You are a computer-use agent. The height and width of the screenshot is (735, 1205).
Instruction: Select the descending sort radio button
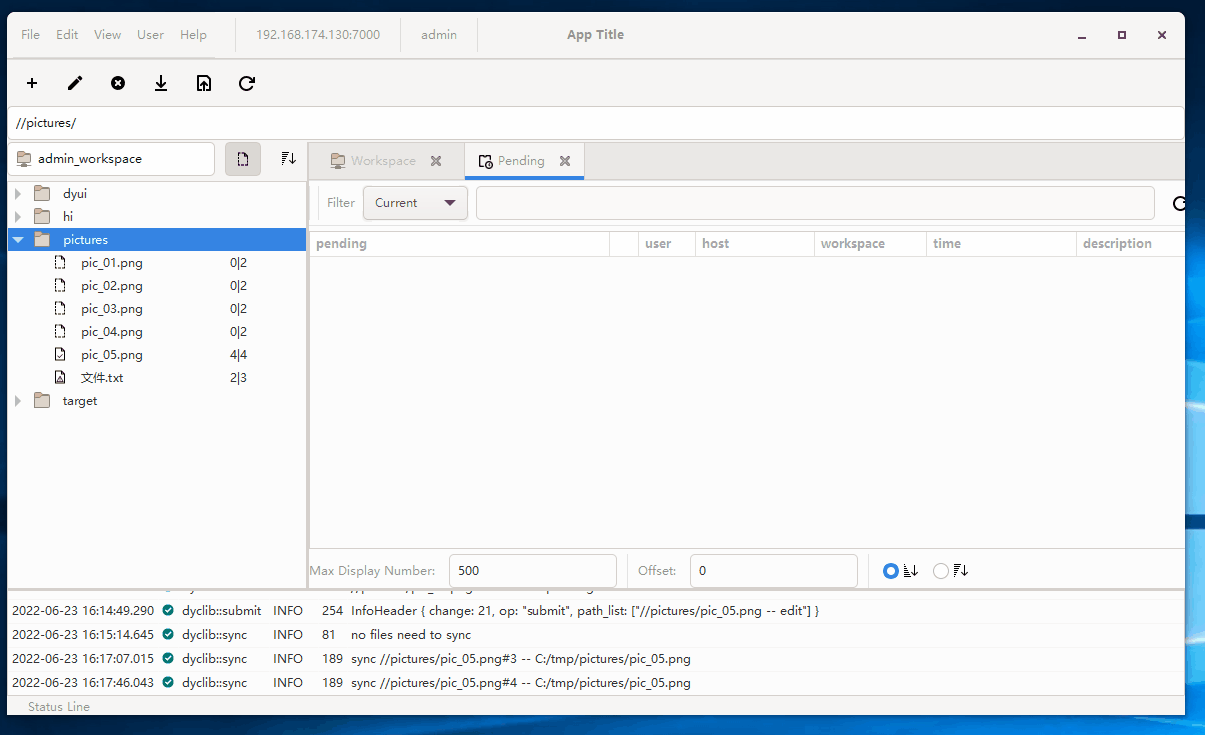[x=941, y=571]
